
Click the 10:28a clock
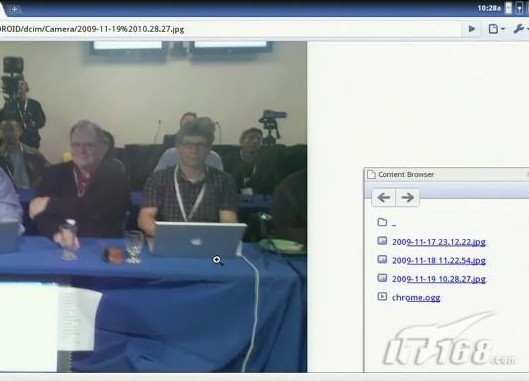(x=489, y=8)
